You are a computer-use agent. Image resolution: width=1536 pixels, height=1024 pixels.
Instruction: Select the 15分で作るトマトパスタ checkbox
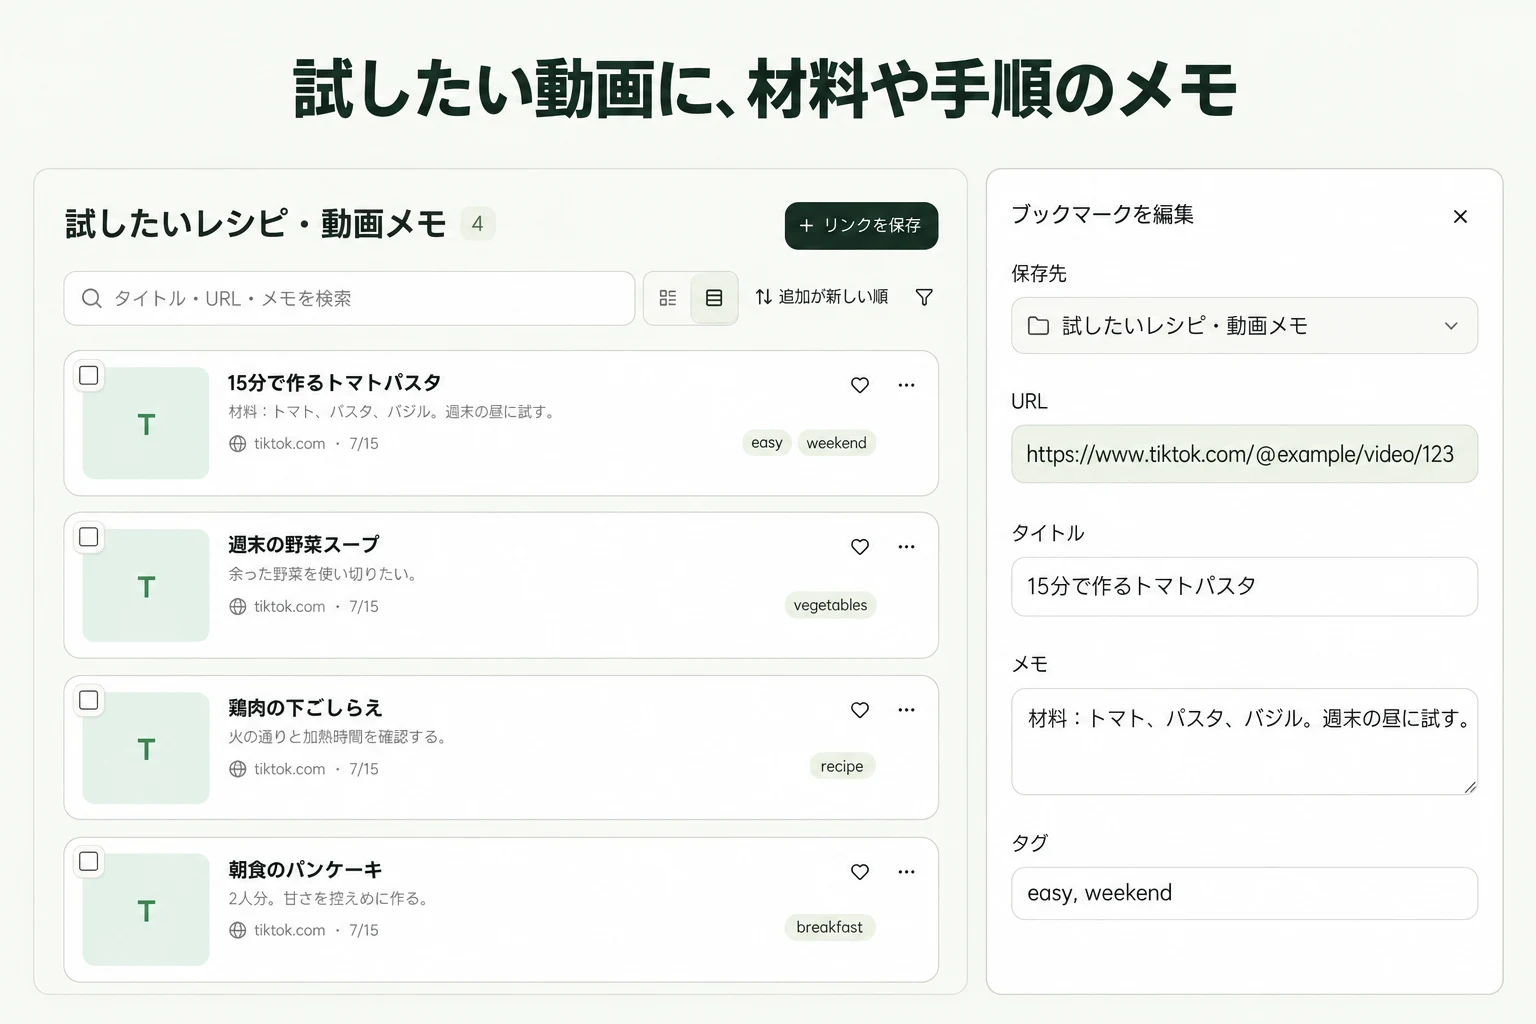point(89,375)
